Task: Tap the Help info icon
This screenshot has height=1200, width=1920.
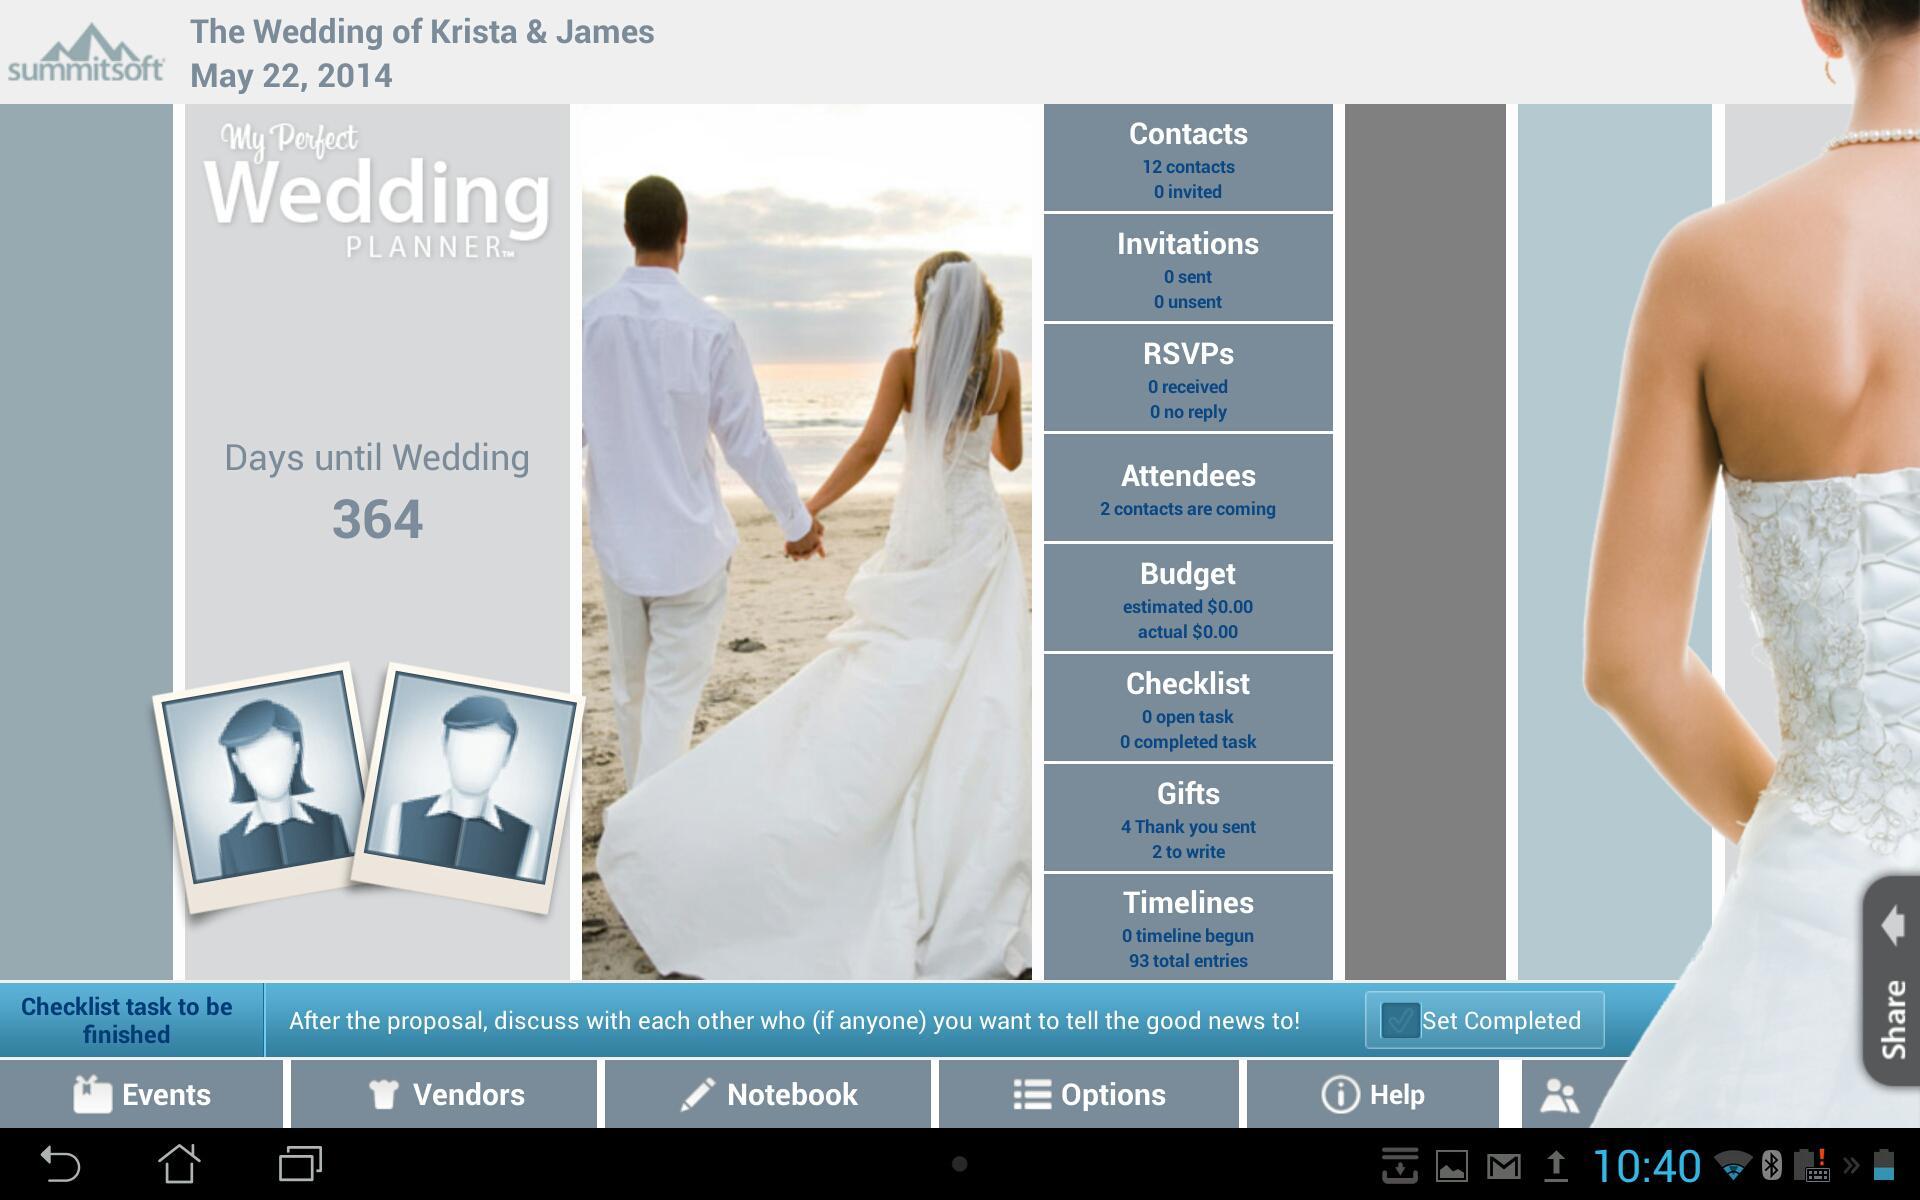Action: [x=1339, y=1094]
